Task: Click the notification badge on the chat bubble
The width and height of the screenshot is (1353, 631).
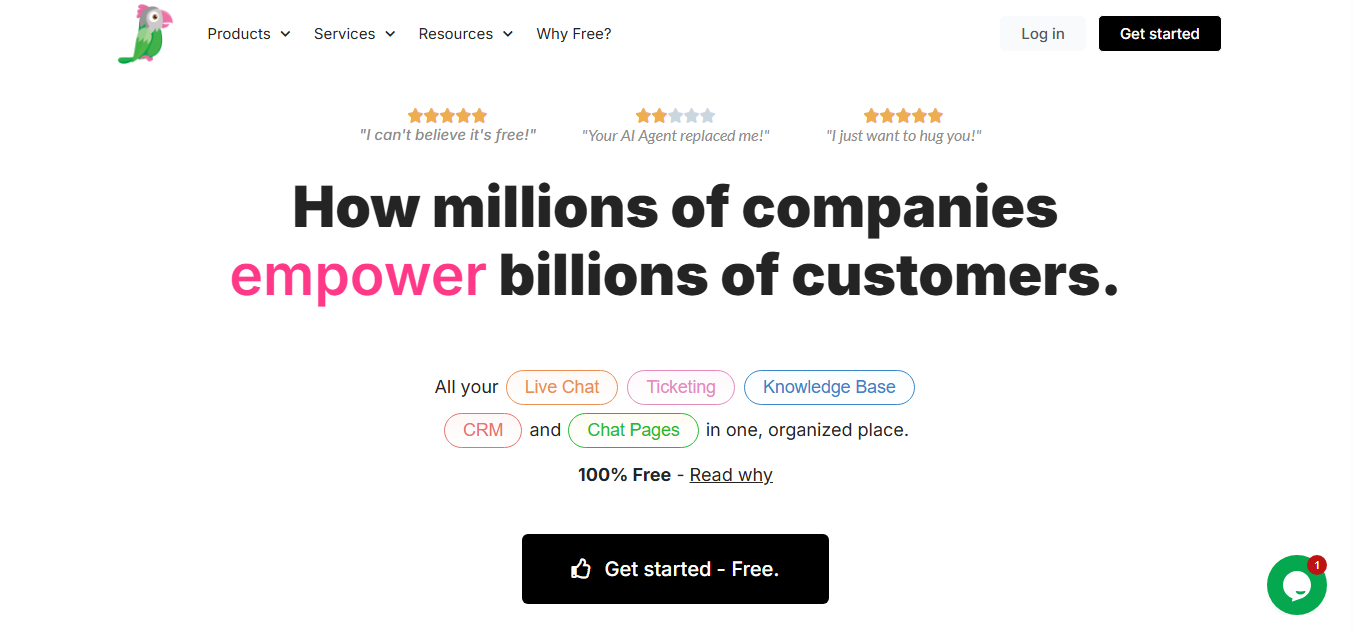Action: (x=1317, y=565)
